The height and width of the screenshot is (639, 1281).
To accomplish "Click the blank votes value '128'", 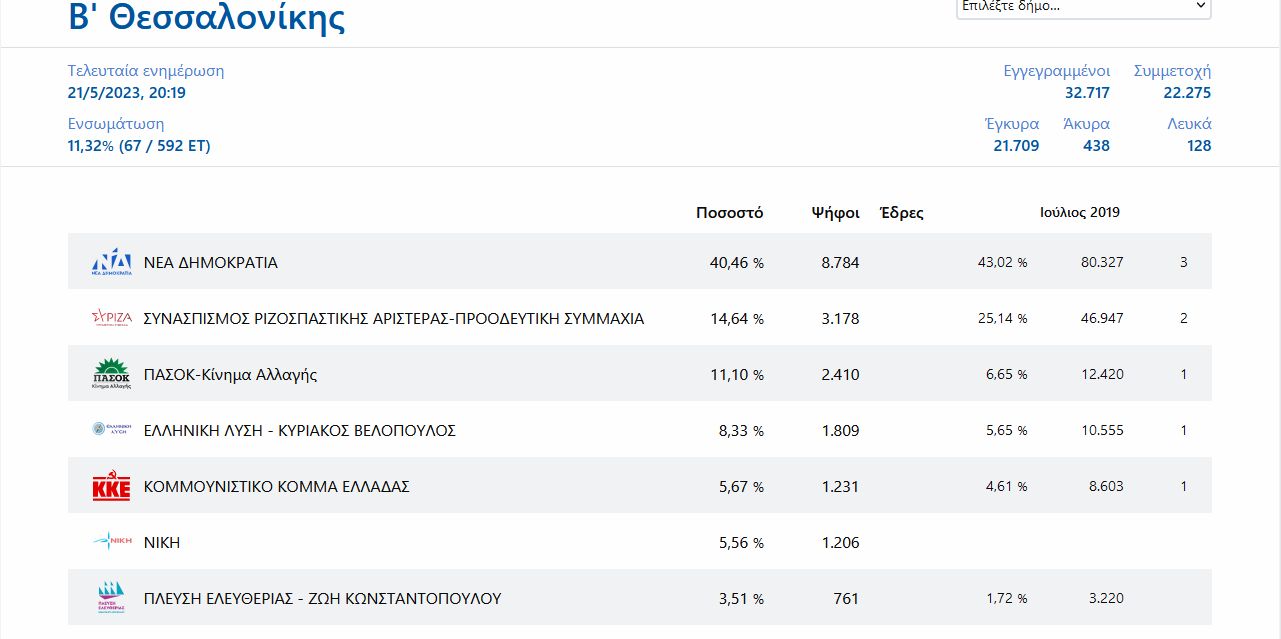I will point(1199,146).
